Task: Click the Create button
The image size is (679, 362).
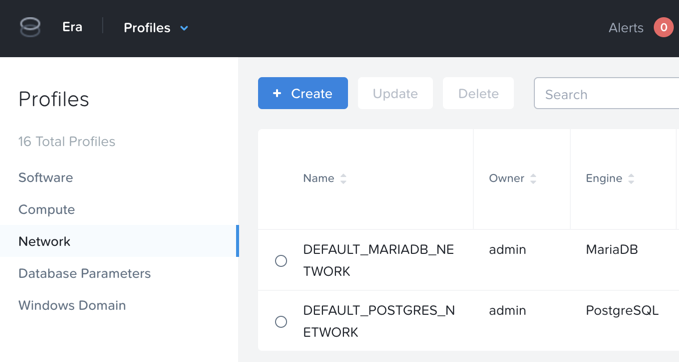Action: (303, 93)
